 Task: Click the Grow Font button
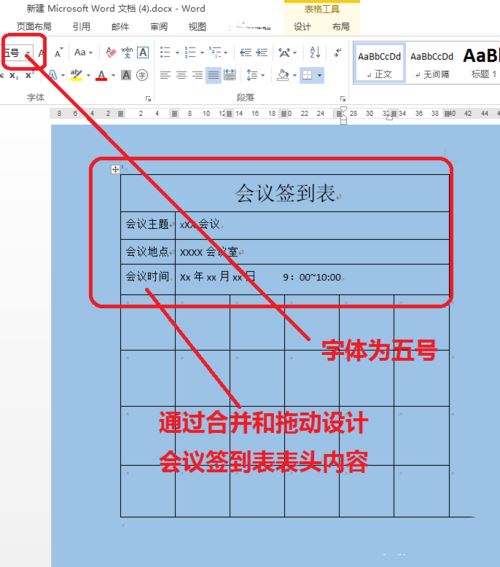[42, 53]
